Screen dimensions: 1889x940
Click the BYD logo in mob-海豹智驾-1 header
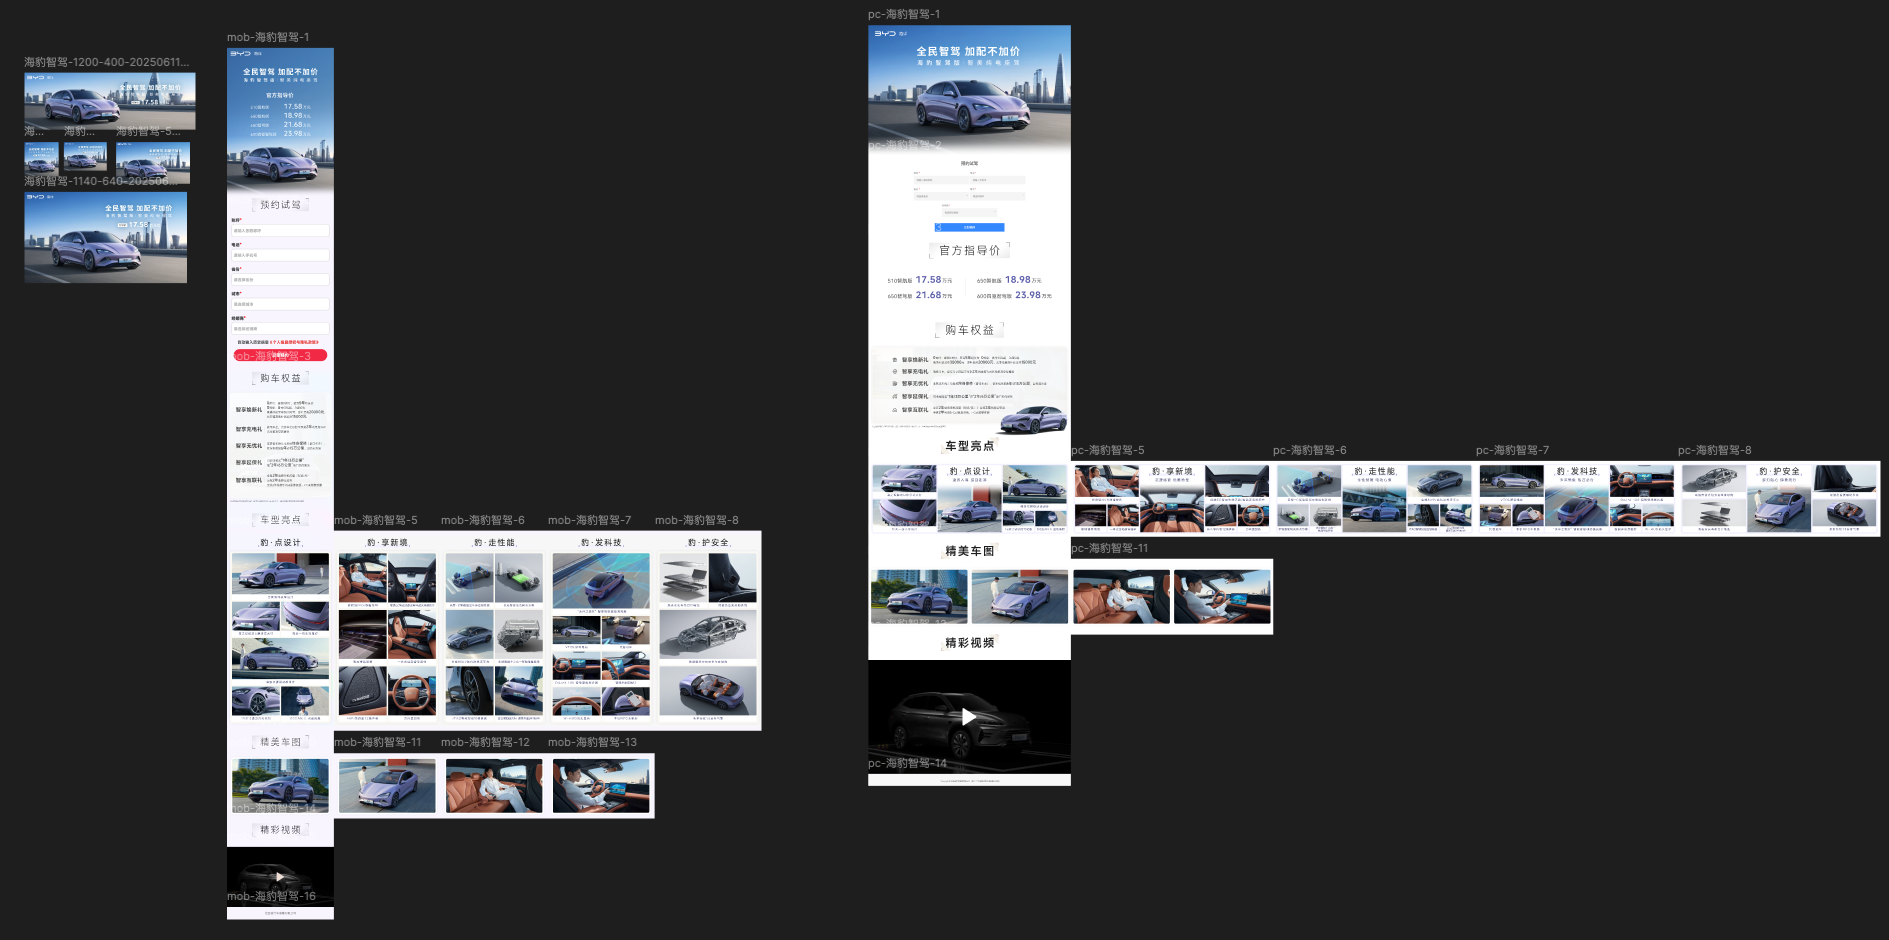pyautogui.click(x=241, y=53)
